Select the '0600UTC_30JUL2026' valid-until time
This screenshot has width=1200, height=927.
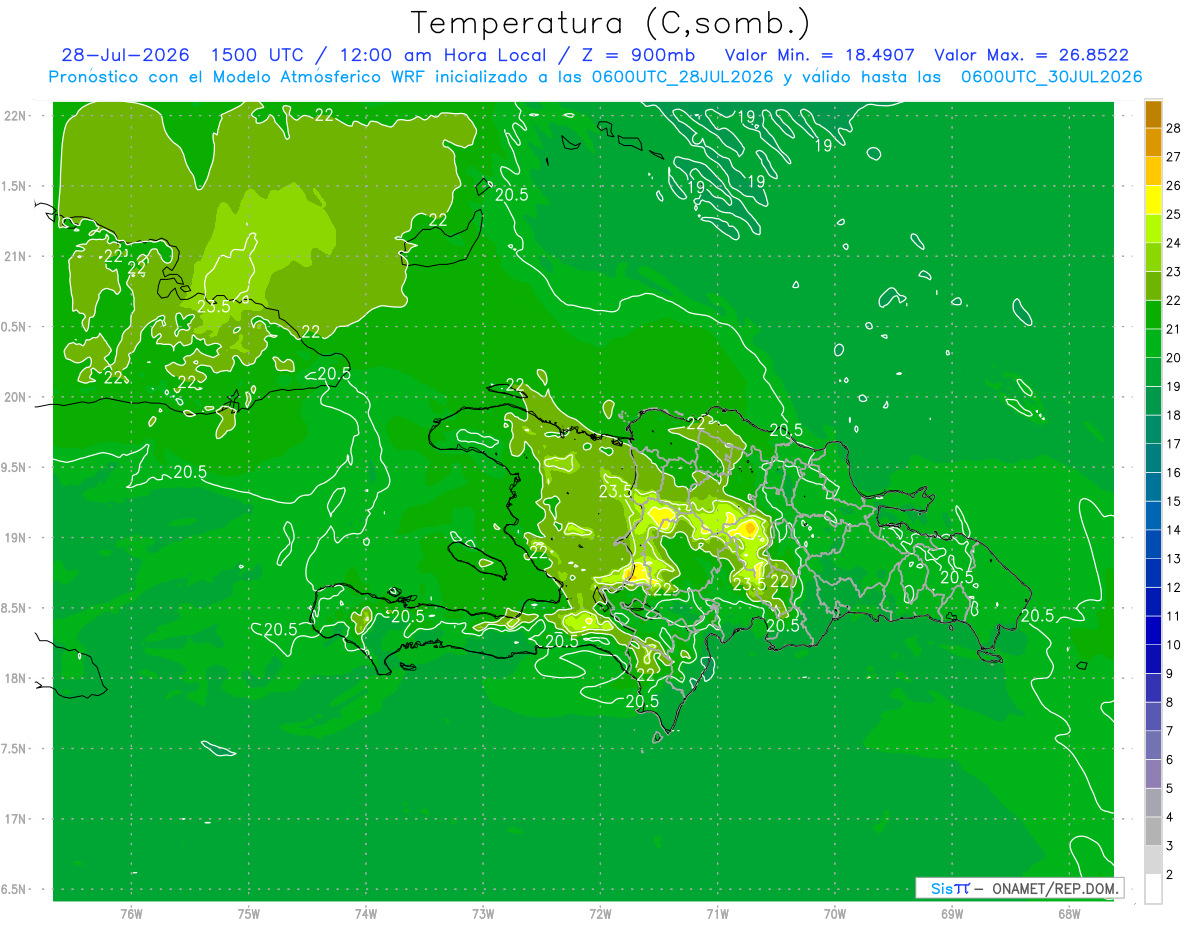[1051, 77]
